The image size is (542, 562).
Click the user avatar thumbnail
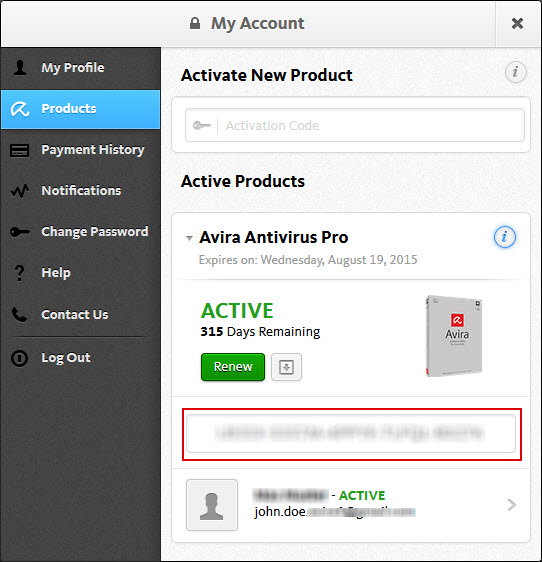pos(212,505)
